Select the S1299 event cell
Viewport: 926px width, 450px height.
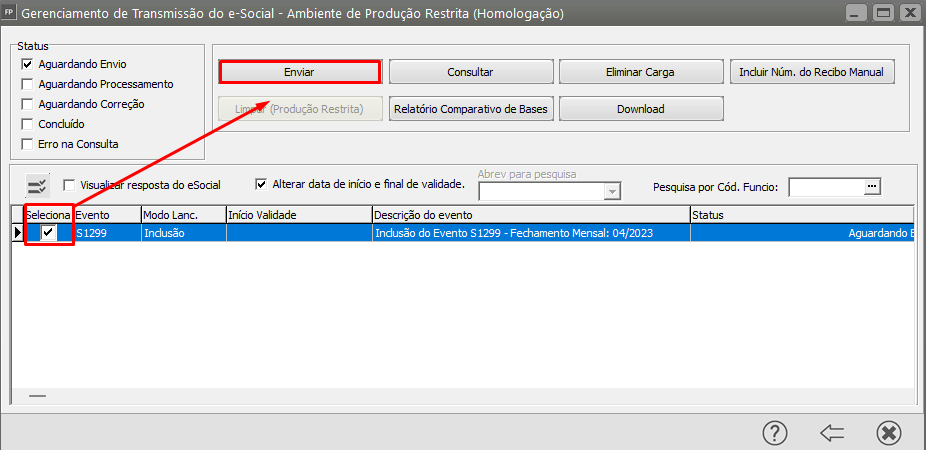tap(107, 233)
